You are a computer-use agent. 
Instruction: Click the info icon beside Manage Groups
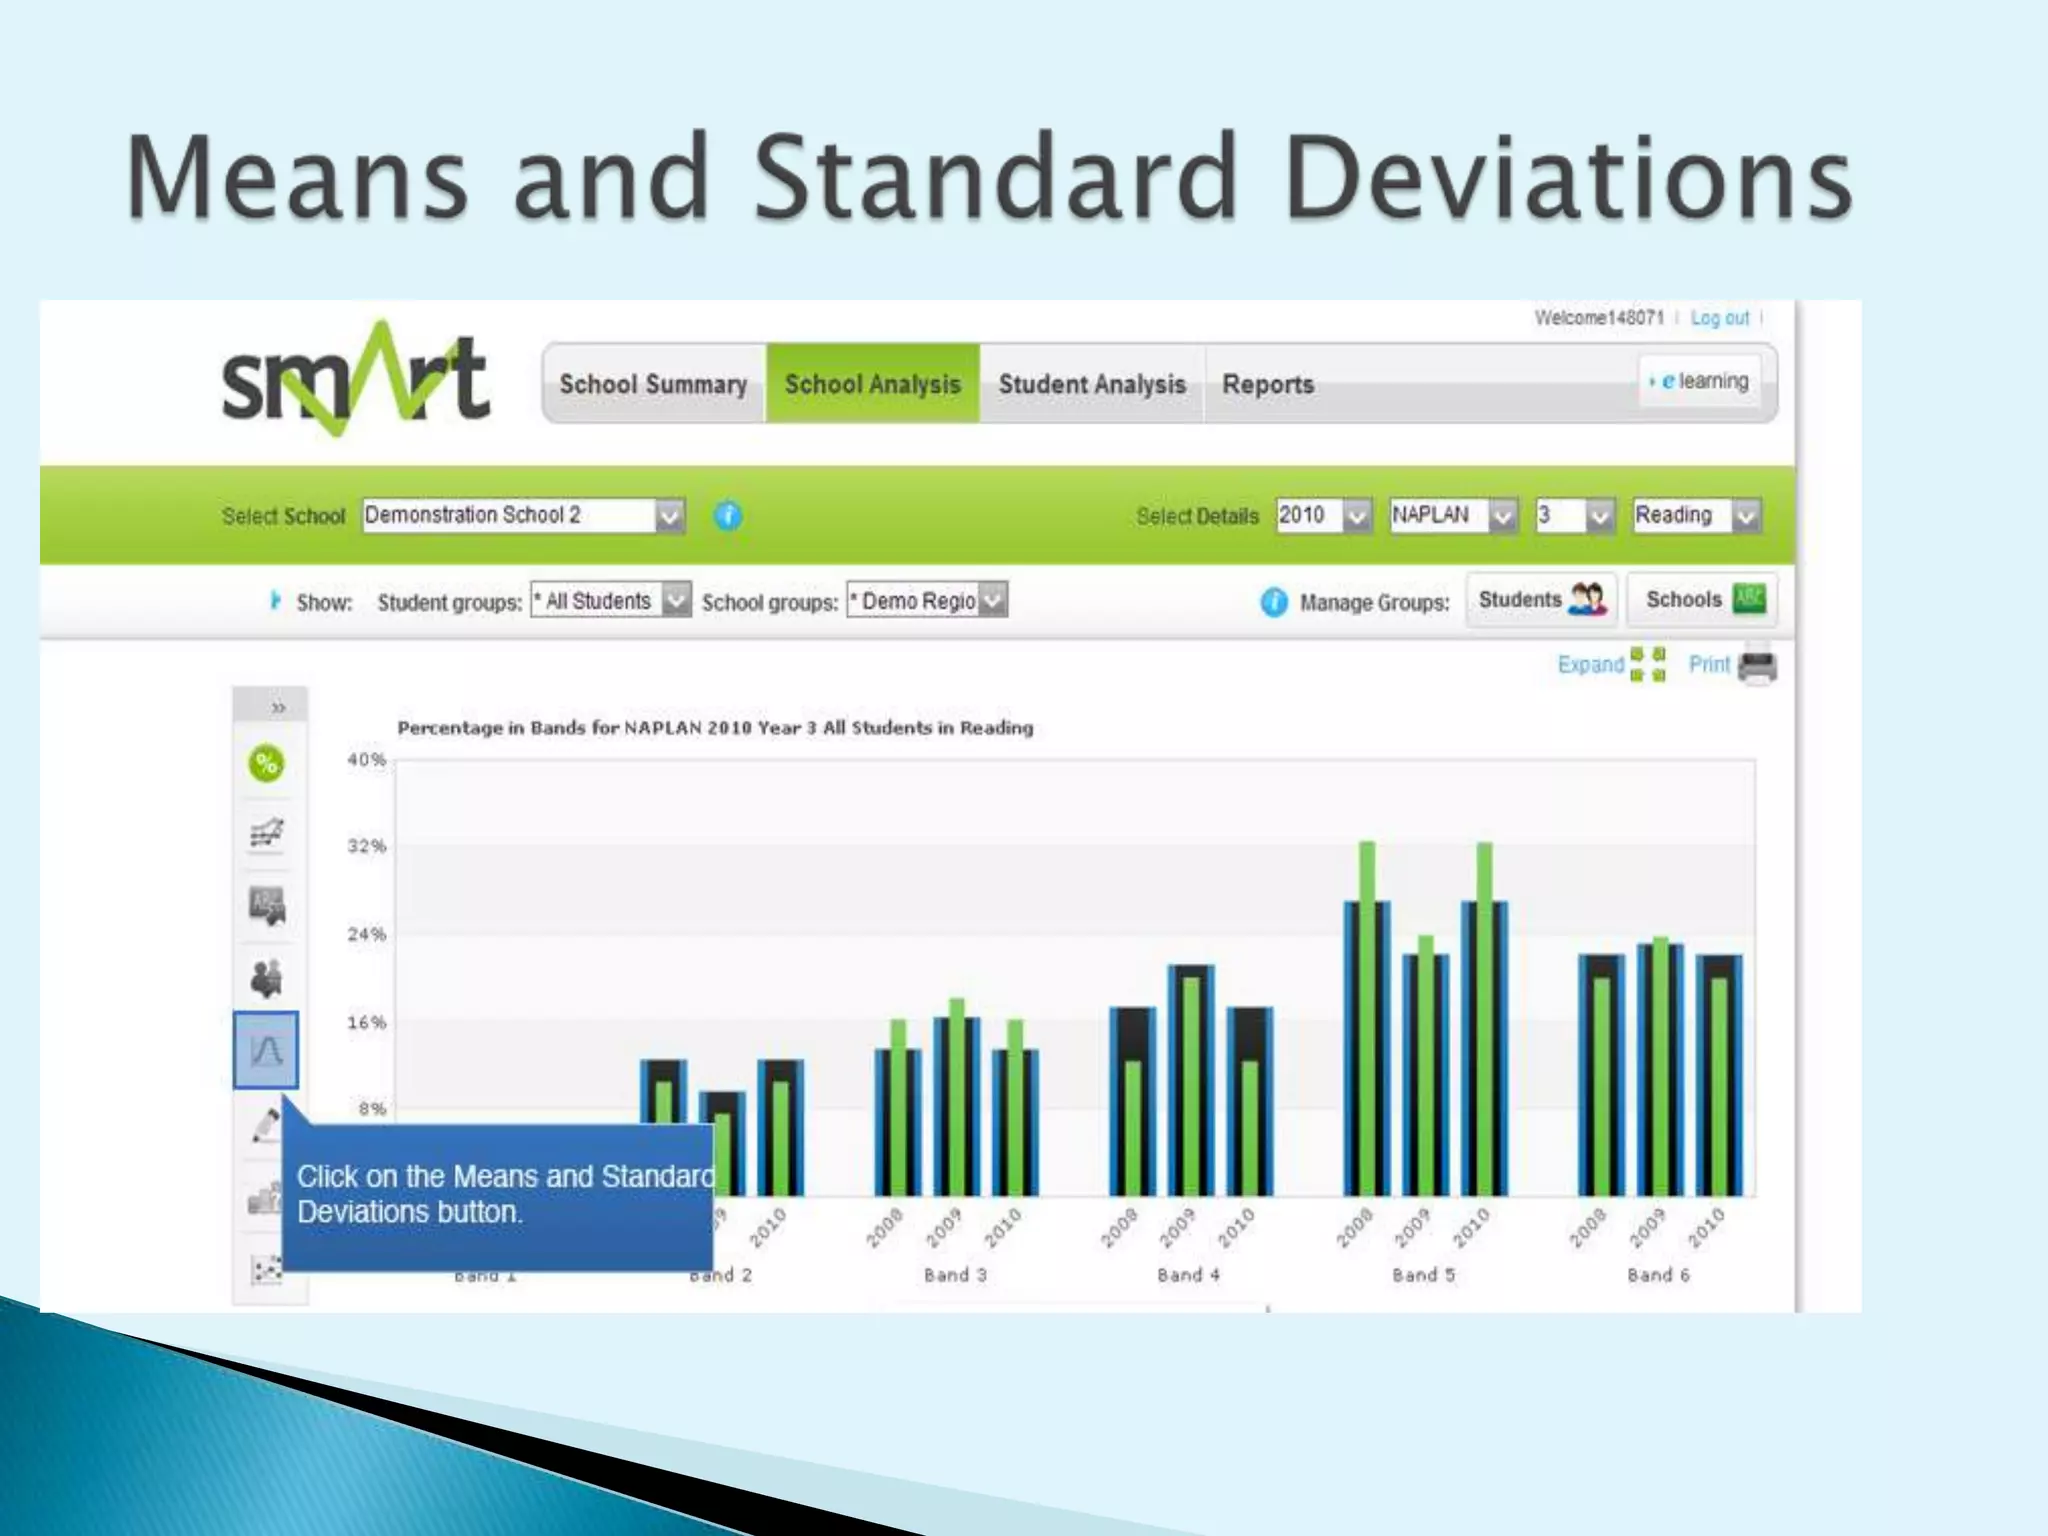pyautogui.click(x=1273, y=602)
